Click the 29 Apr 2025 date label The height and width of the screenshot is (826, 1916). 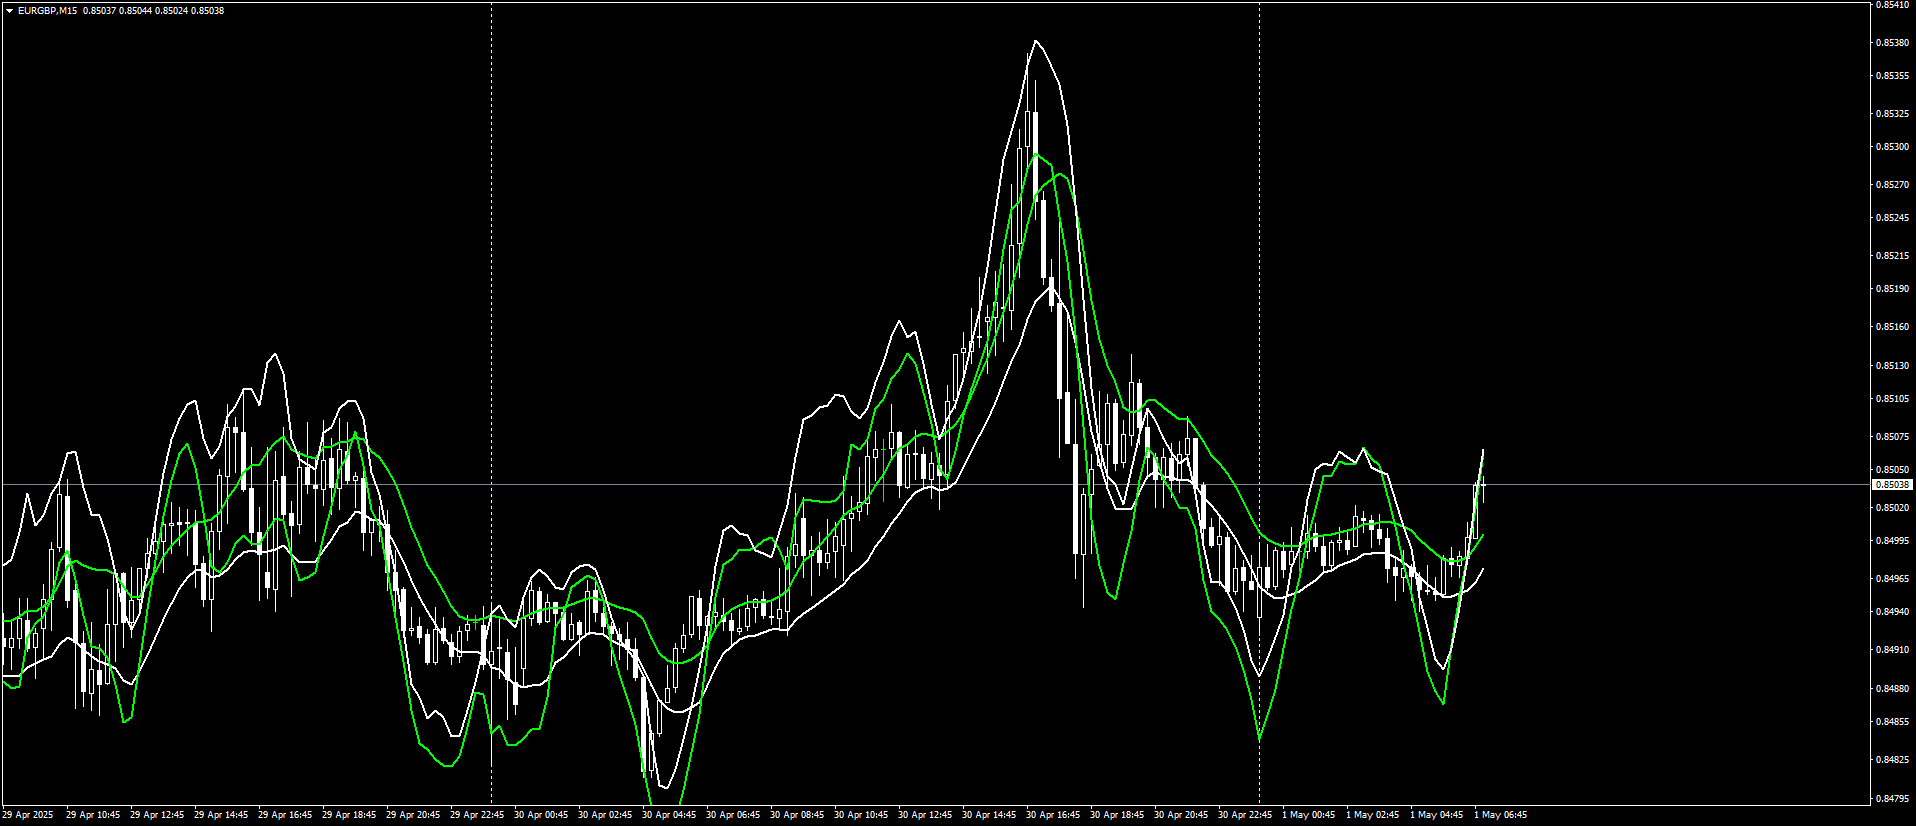pos(28,815)
